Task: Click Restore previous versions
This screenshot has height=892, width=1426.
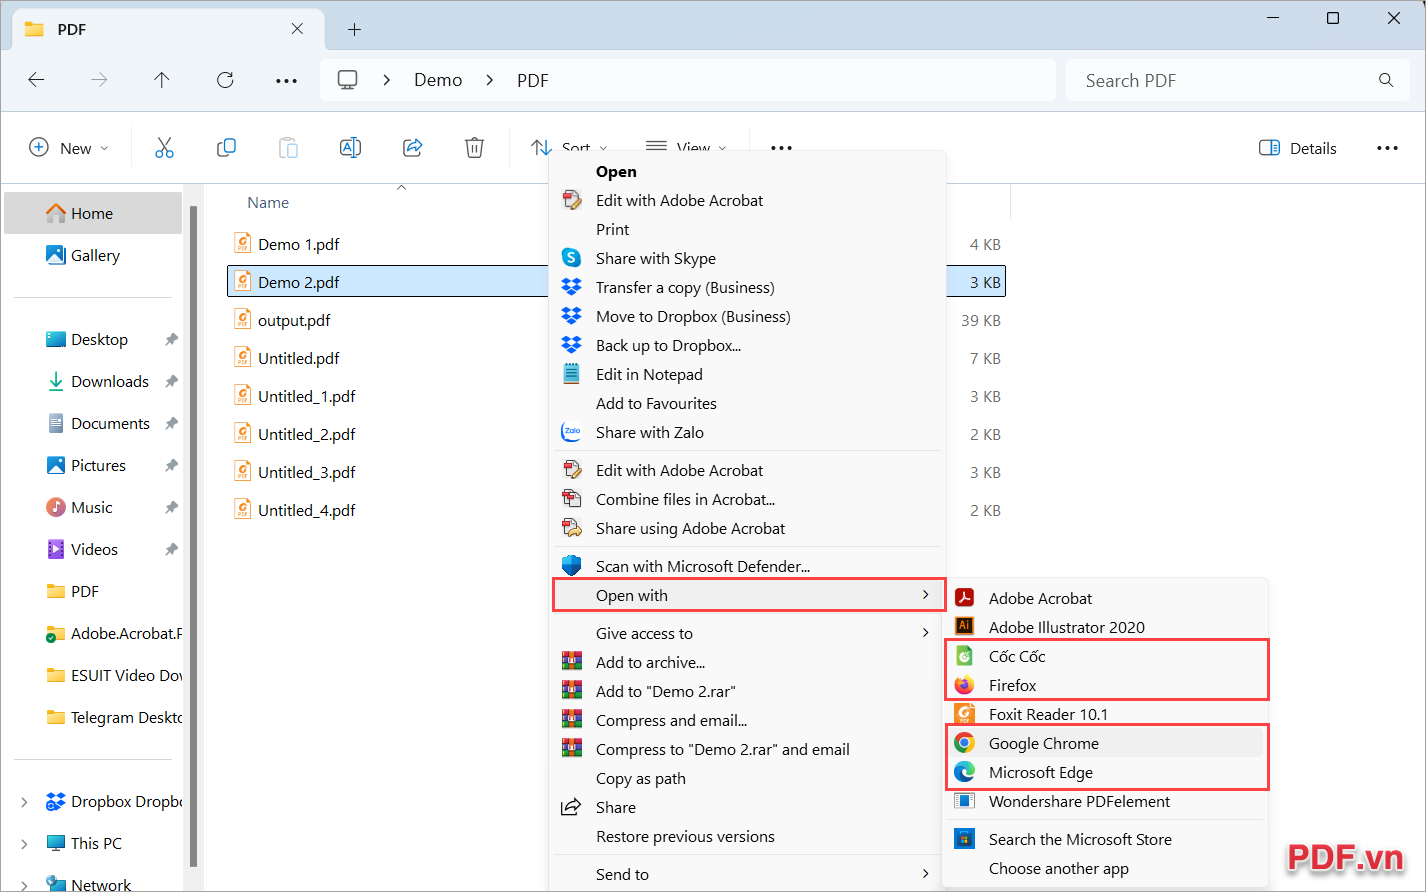Action: pos(748,836)
